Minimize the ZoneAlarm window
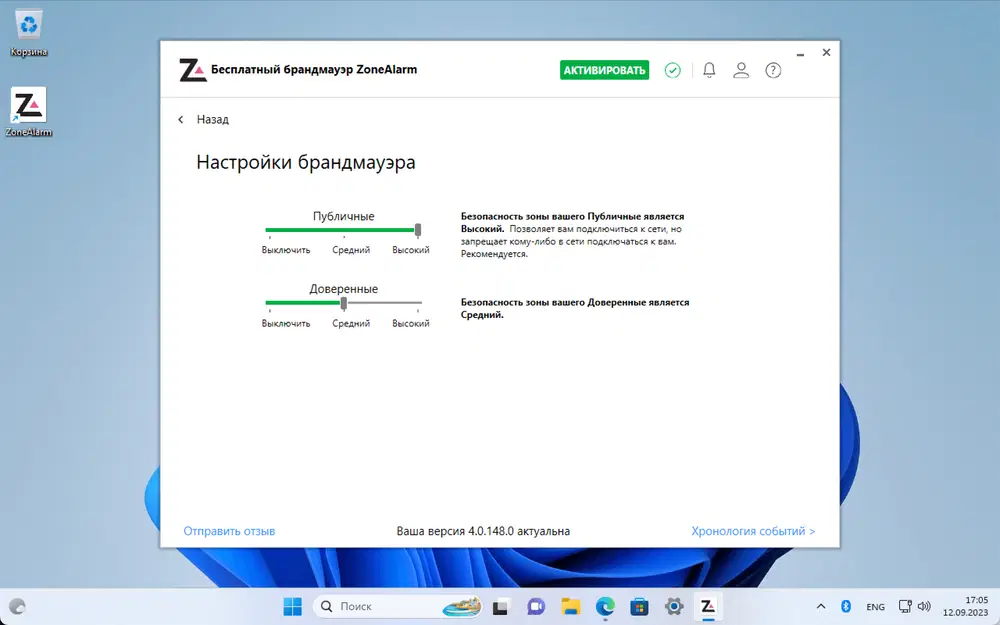This screenshot has height=625, width=1000. (800, 54)
